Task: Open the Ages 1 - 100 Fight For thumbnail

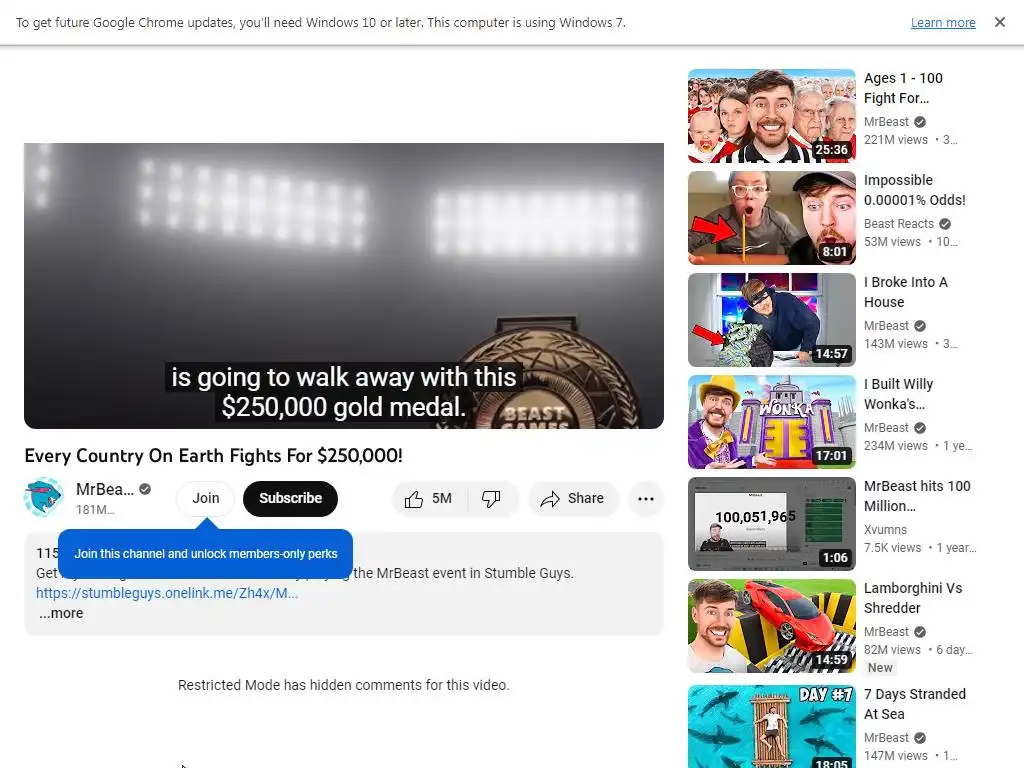Action: (x=771, y=116)
